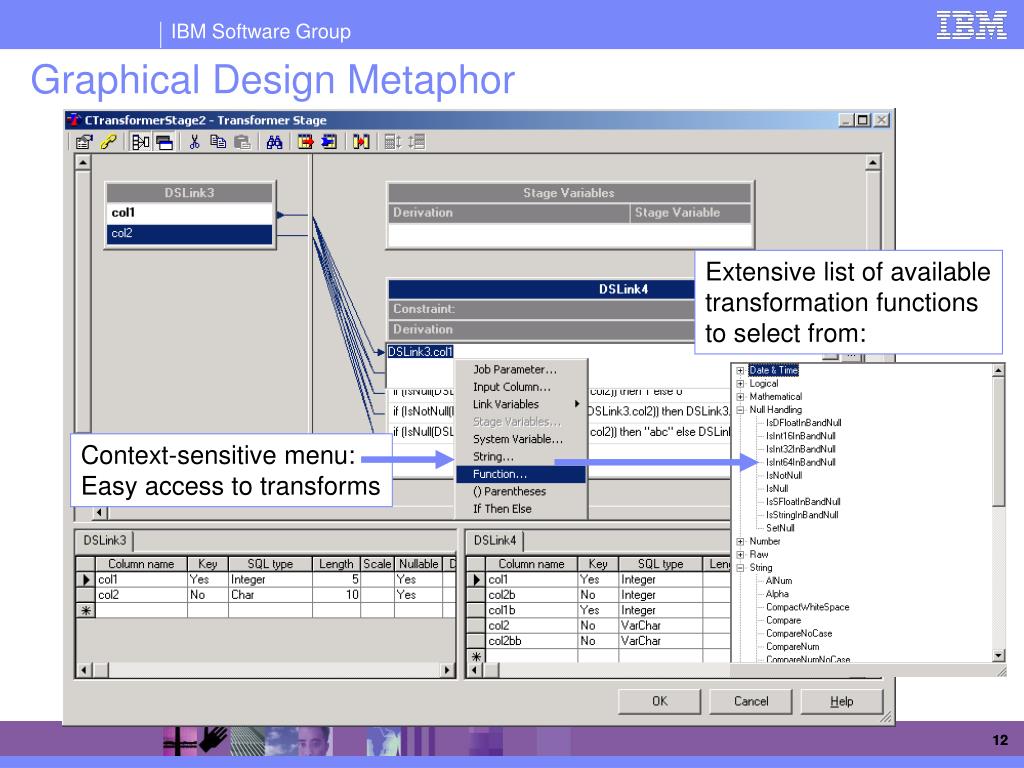The height and width of the screenshot is (768, 1024).
Task: Click the Save column definition icon
Action: (329, 142)
